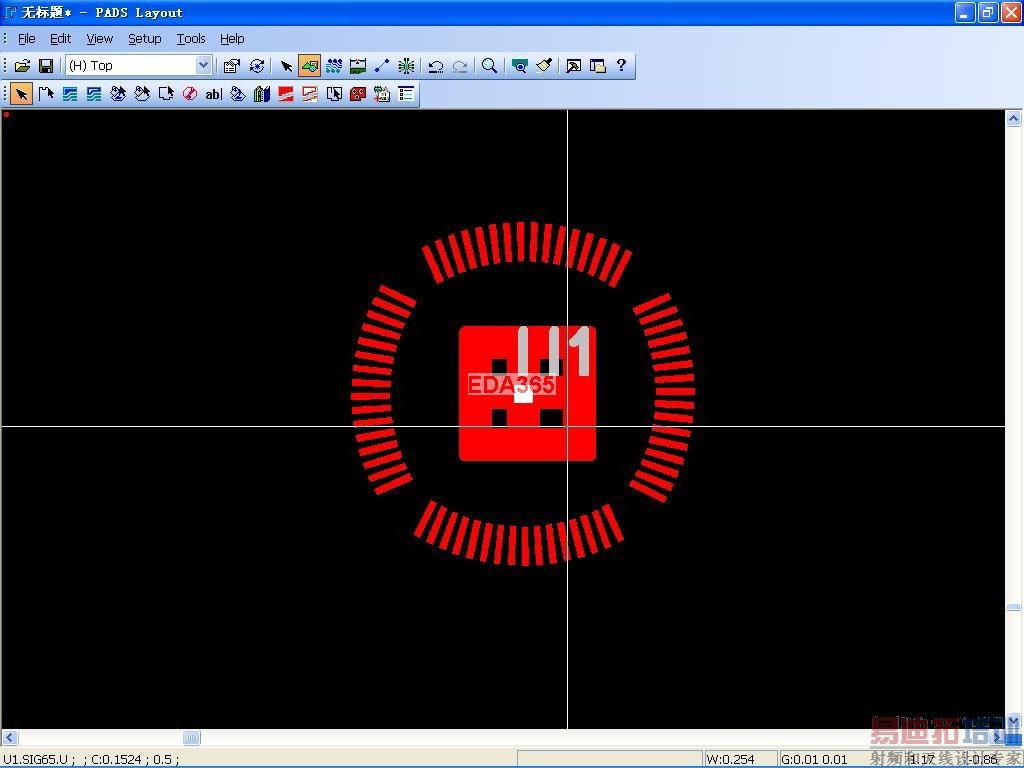The image size is (1024, 768).
Task: Open the Tools menu
Action: click(190, 39)
